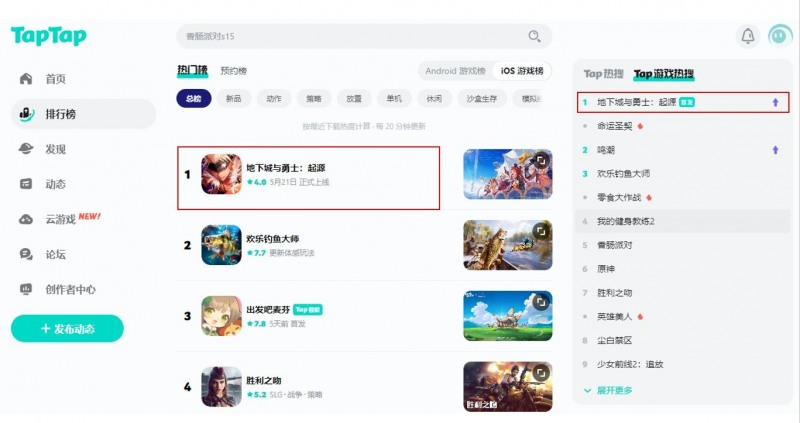Expand the video preview for 出发吧麦芬
Image resolution: width=800 pixels, height=423 pixels.
[541, 302]
